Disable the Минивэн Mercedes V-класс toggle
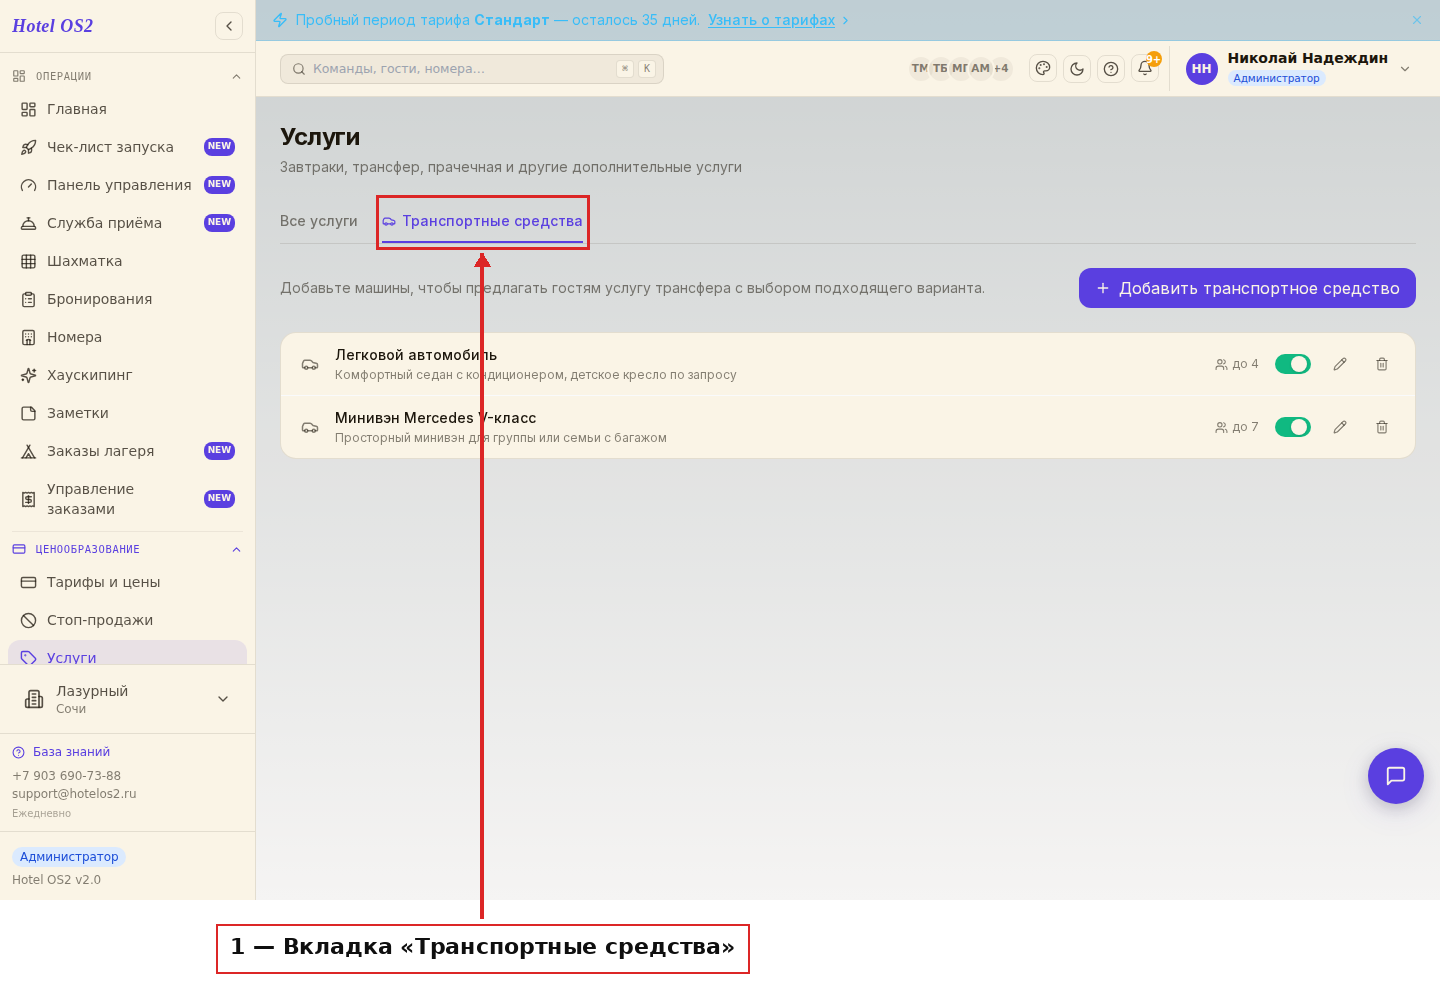The image size is (1440, 997). pos(1293,427)
